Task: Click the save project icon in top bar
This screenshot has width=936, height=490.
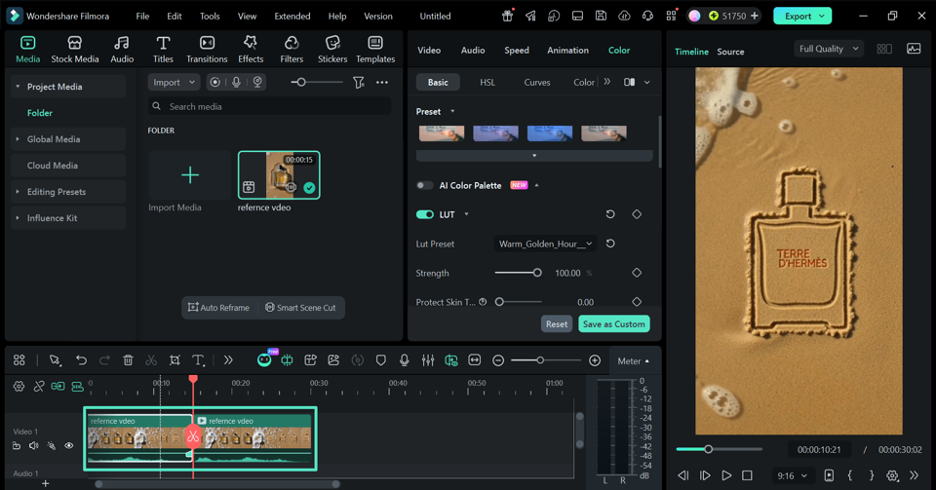Action: point(601,16)
